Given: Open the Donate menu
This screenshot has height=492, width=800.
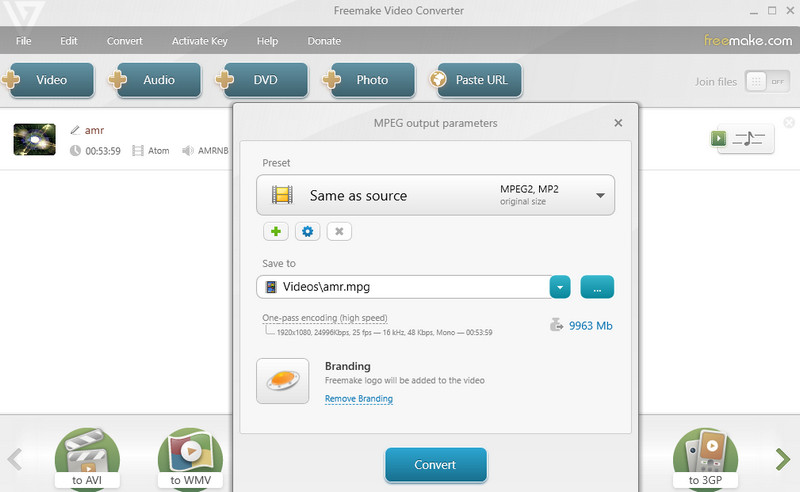Looking at the screenshot, I should 324,41.
